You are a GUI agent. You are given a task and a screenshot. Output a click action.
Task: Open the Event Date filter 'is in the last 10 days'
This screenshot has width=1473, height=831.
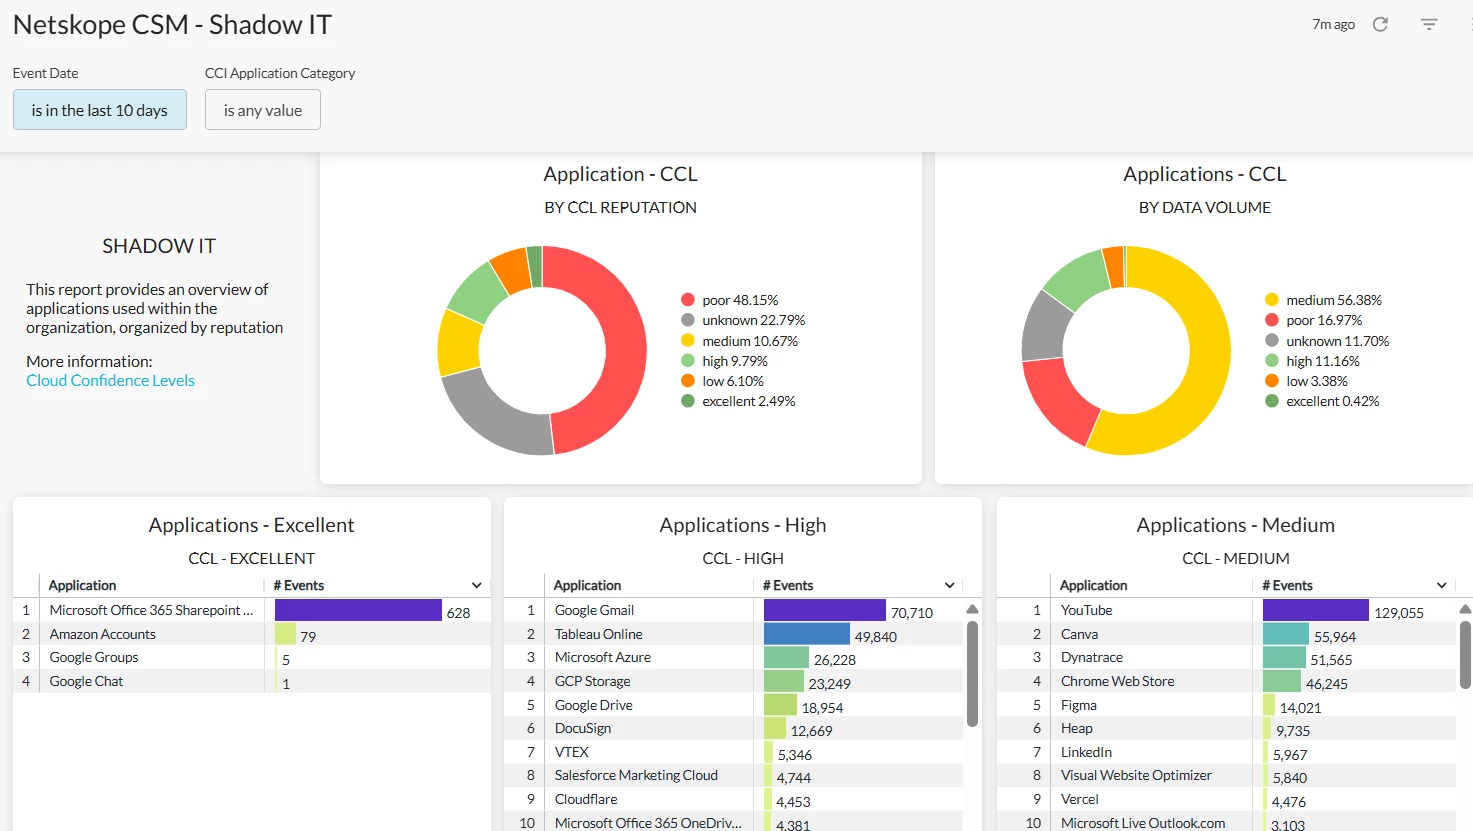click(100, 110)
